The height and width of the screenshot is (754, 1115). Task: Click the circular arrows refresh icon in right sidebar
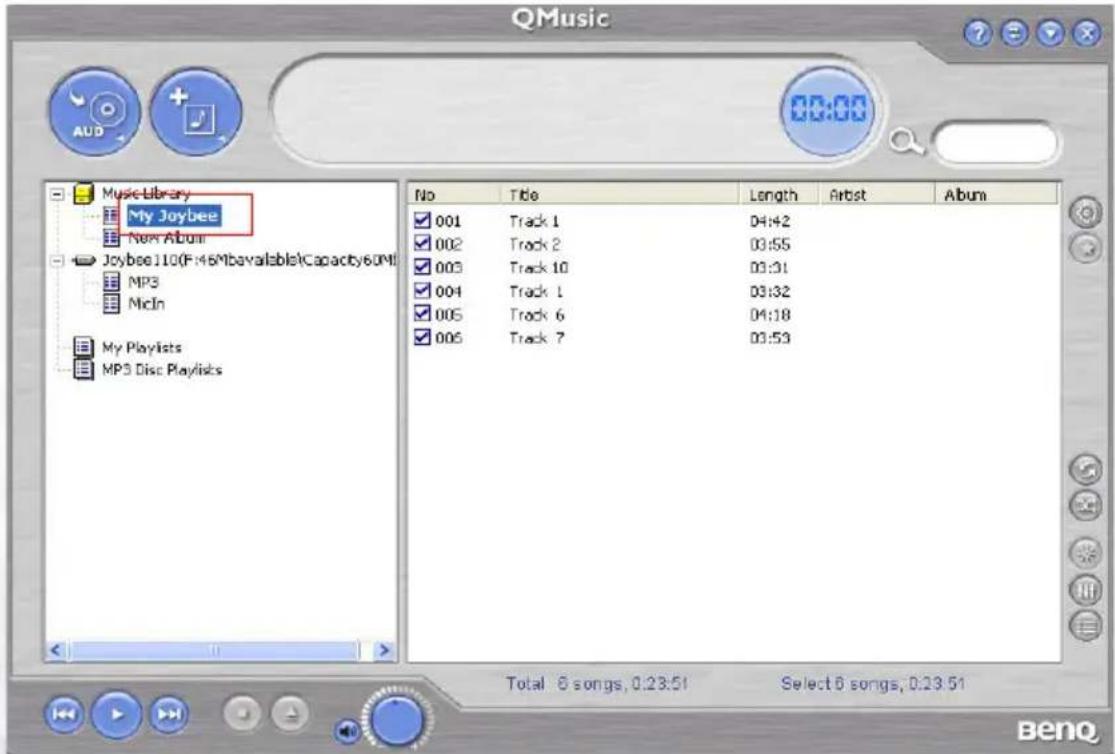1085,469
